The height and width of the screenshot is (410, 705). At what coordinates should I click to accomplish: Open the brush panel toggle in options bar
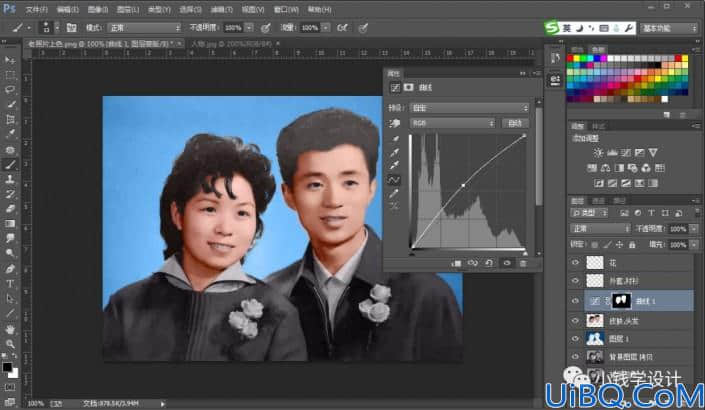71,28
